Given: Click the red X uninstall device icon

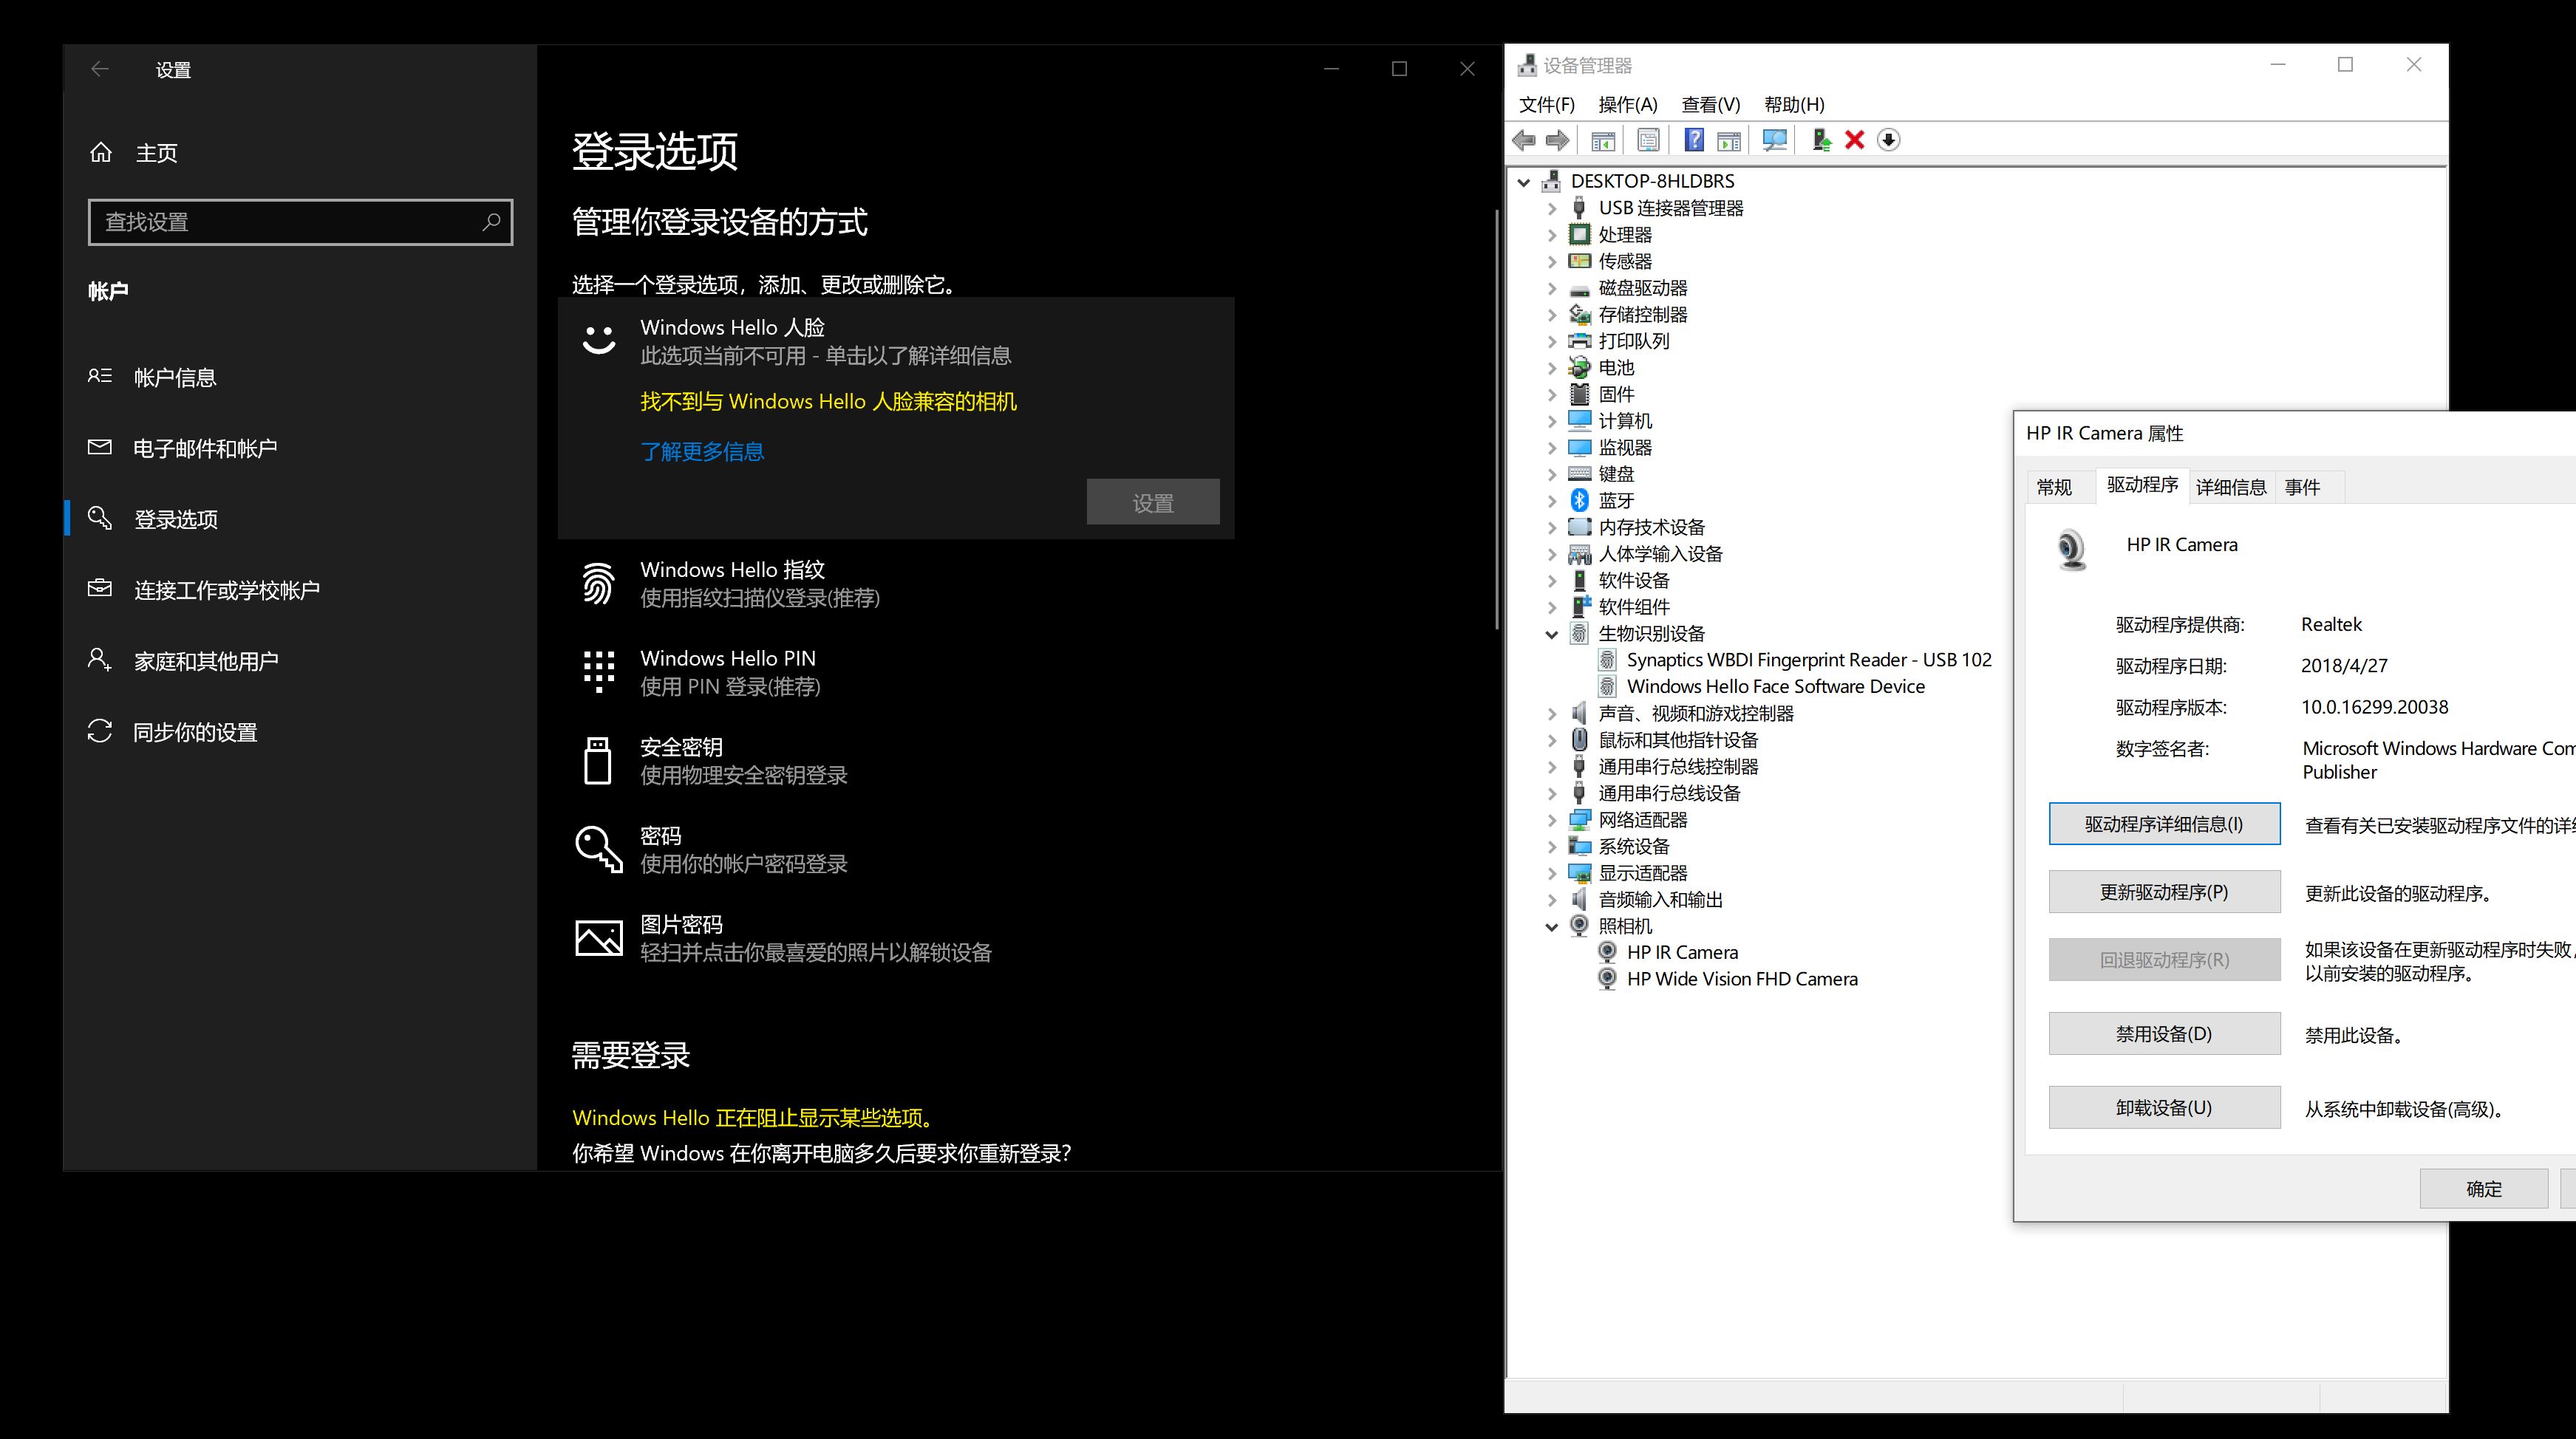Looking at the screenshot, I should coord(1855,140).
